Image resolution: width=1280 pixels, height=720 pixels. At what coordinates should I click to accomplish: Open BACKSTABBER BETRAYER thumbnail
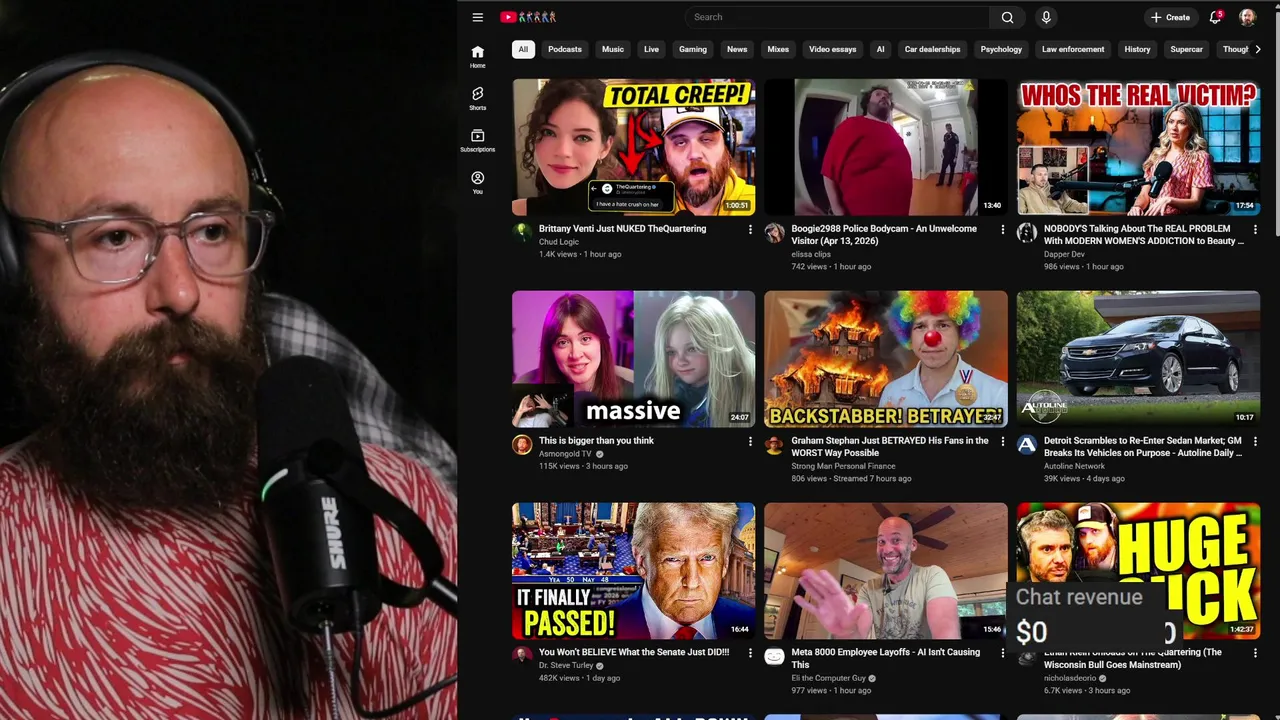(x=886, y=359)
